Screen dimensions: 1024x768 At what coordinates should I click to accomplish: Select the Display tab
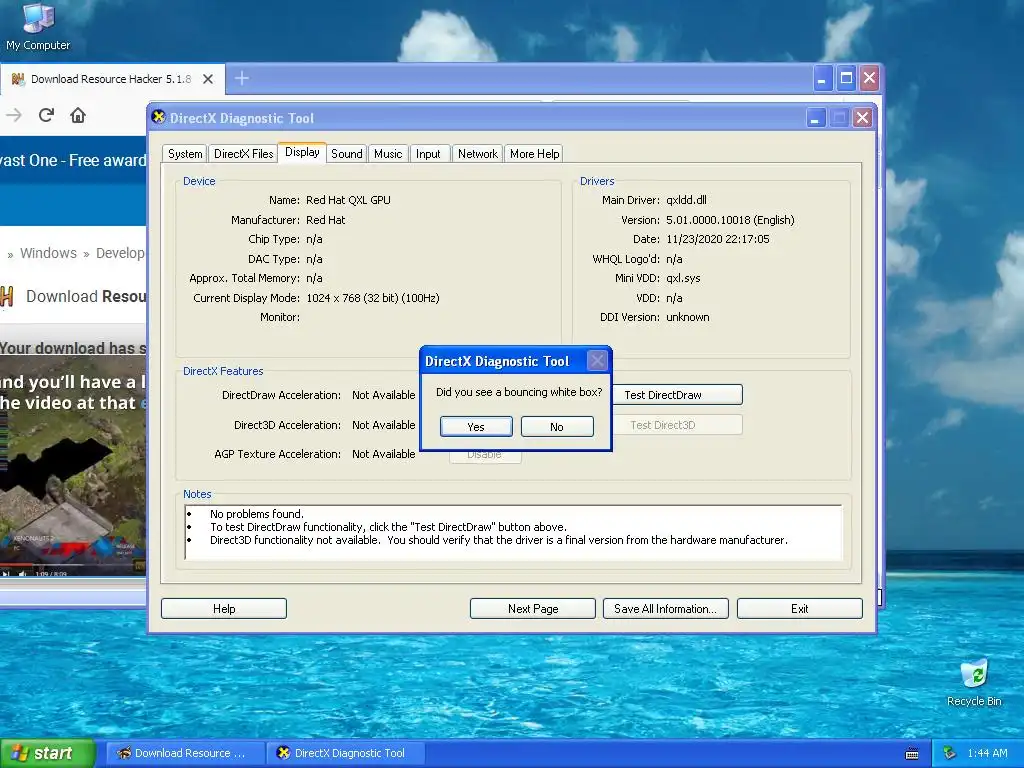click(x=302, y=152)
